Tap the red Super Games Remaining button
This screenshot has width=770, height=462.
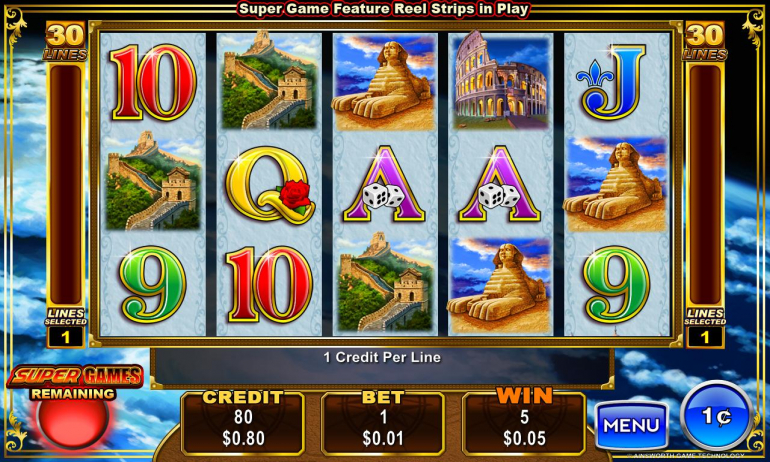73,418
